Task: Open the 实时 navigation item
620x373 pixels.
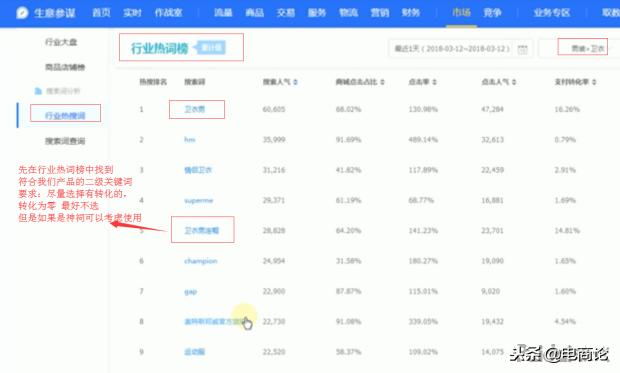Action: pos(132,13)
